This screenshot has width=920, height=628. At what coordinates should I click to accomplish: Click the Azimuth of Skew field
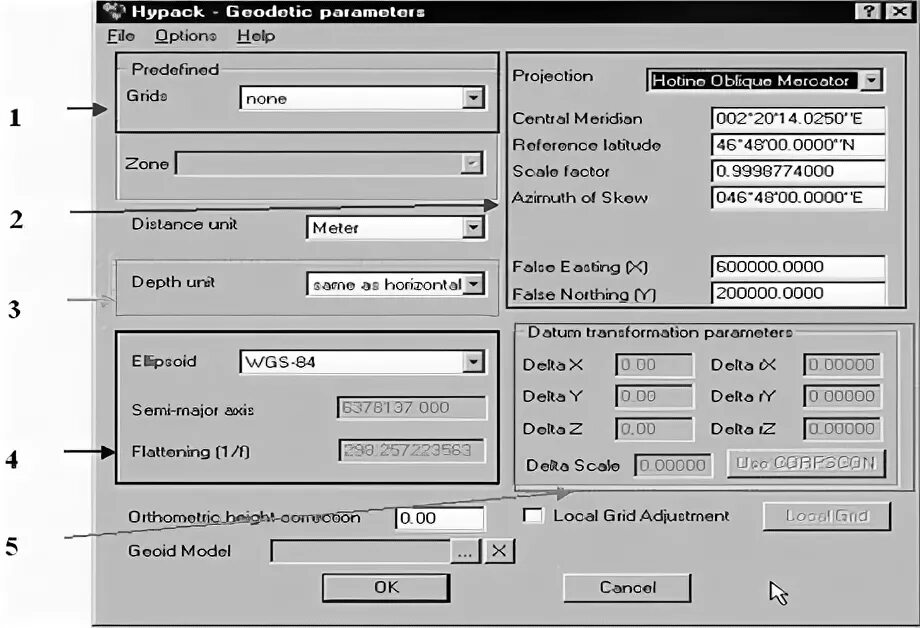[798, 198]
